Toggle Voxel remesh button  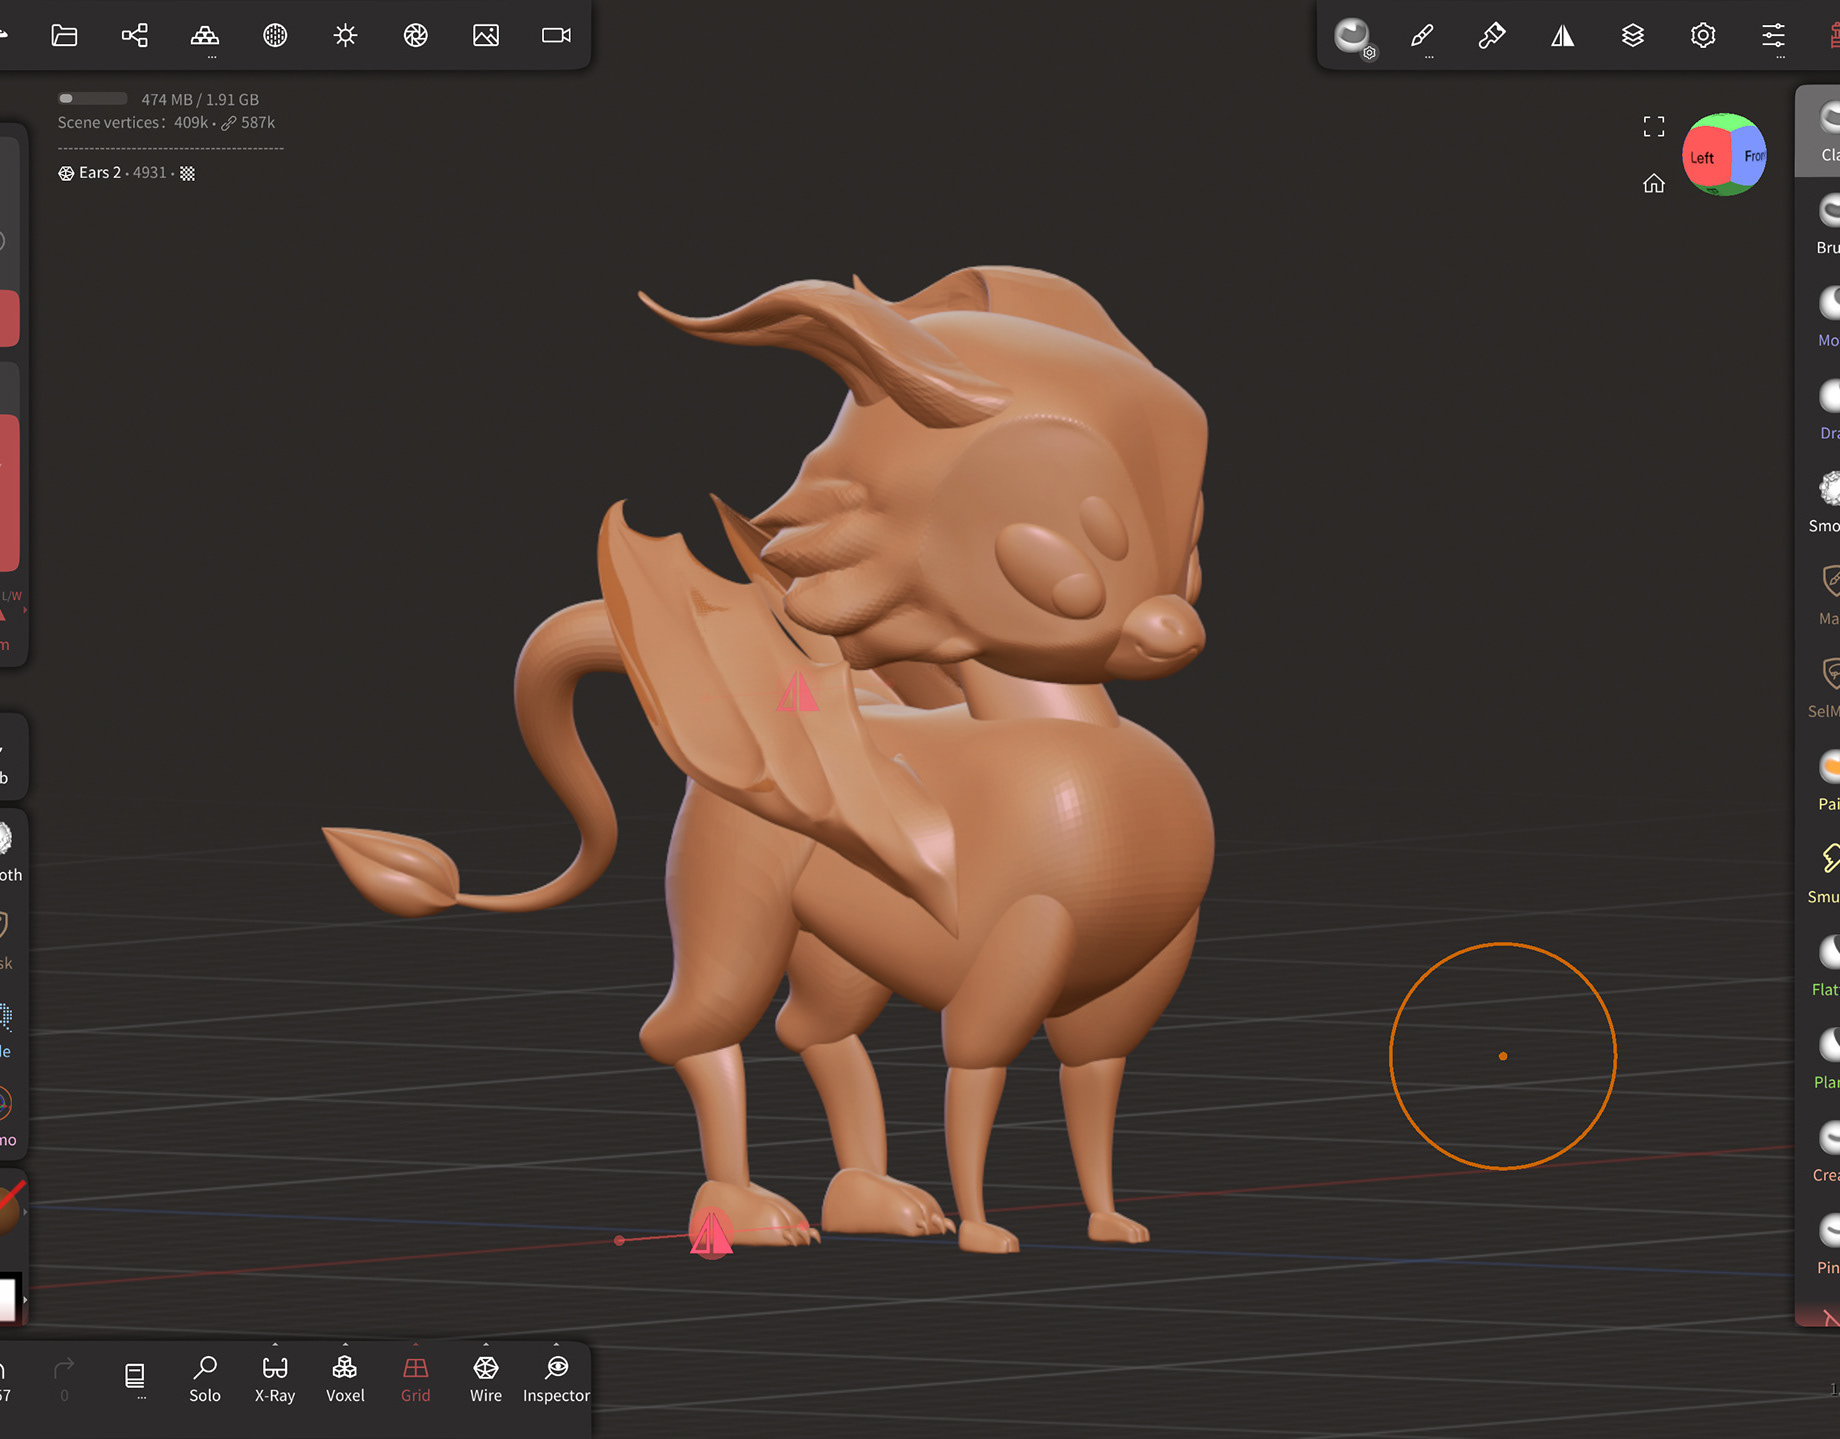(x=345, y=1379)
